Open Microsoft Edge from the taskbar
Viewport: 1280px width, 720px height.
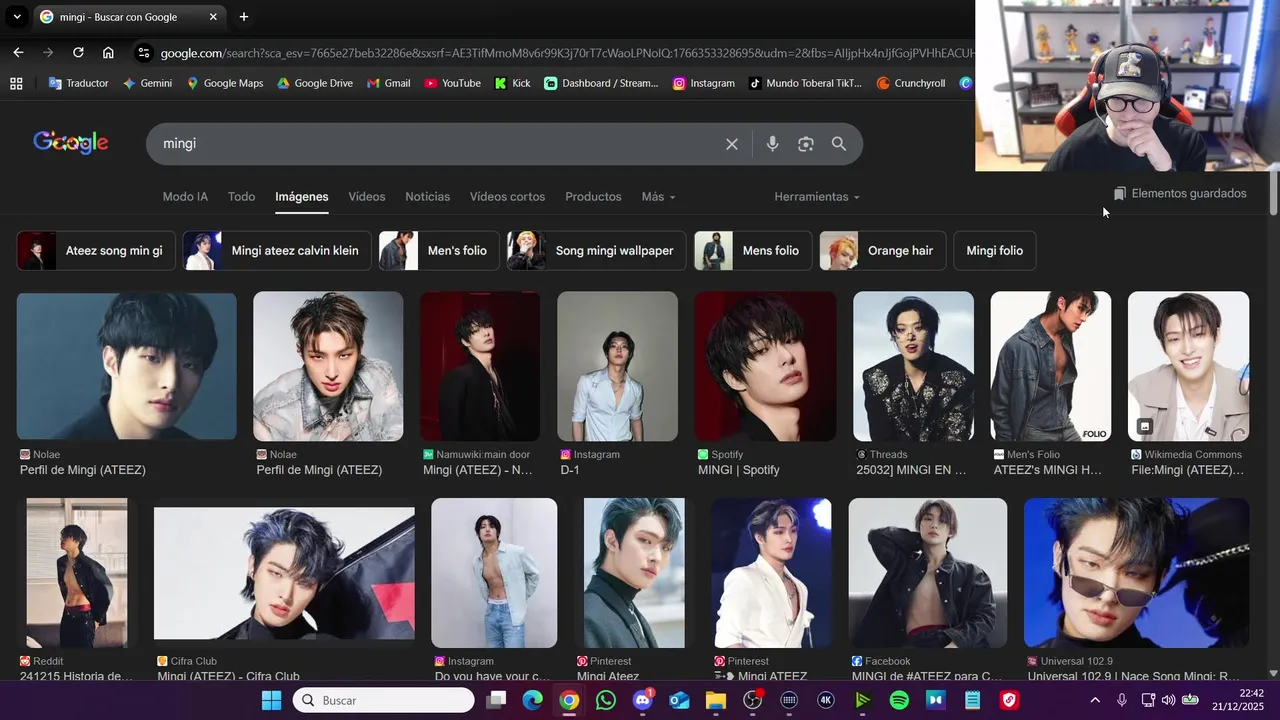(x=532, y=701)
